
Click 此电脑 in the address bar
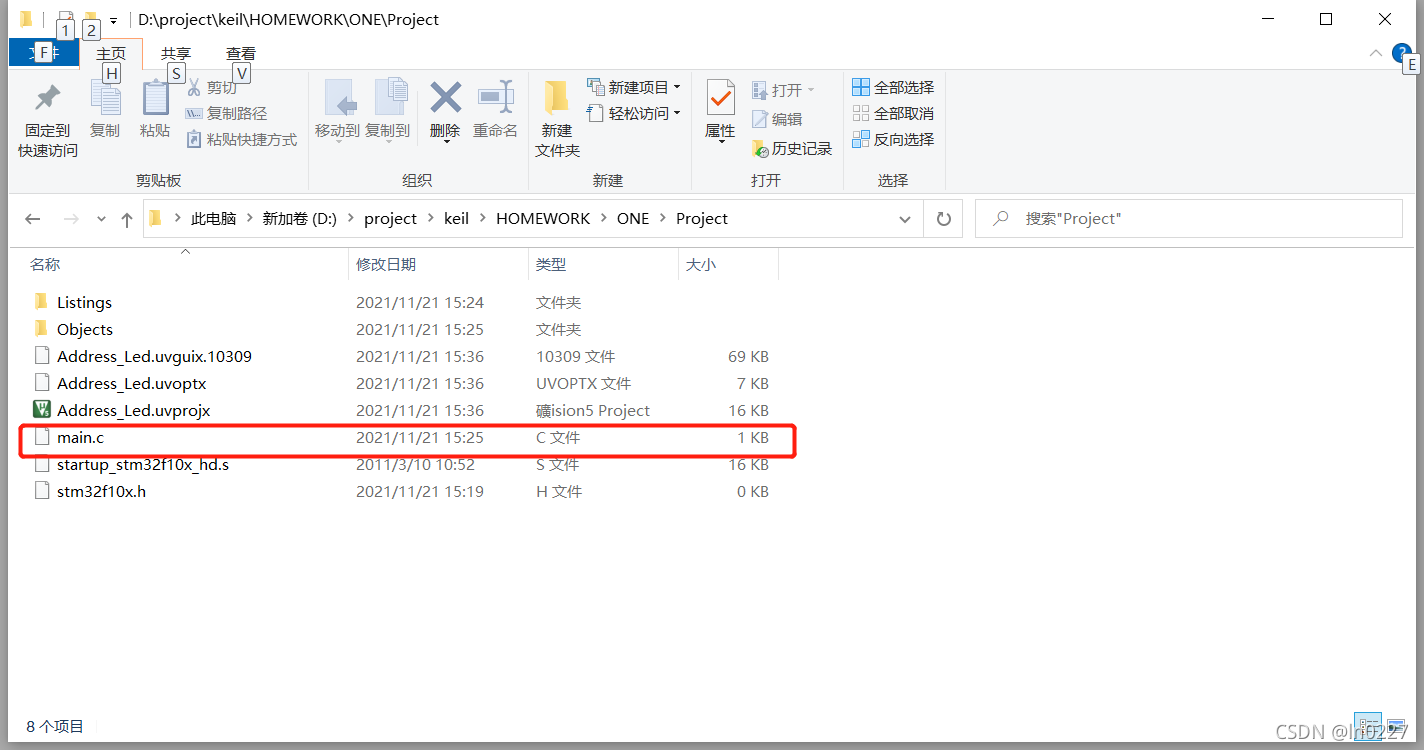tap(213, 219)
